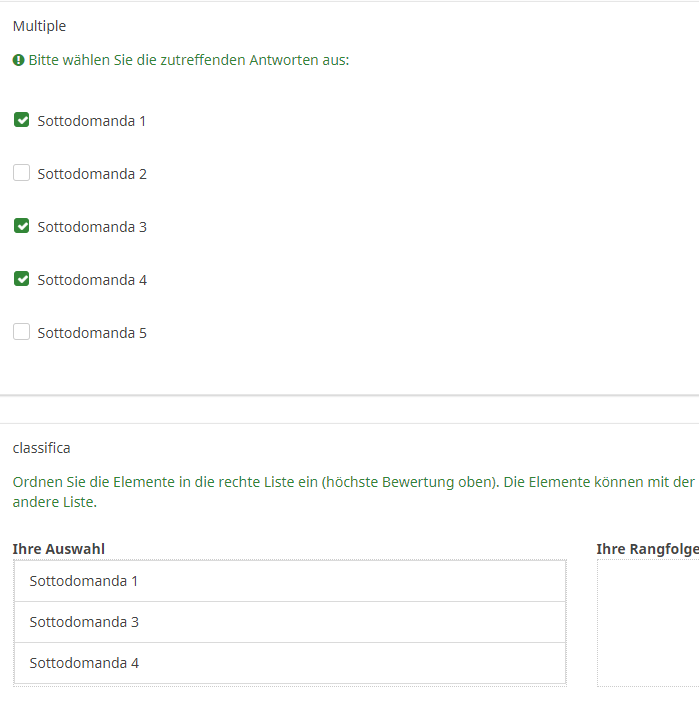Click the Sottodomanda 1 checkbox label text
Screen dimensions: 699x721
(x=92, y=121)
